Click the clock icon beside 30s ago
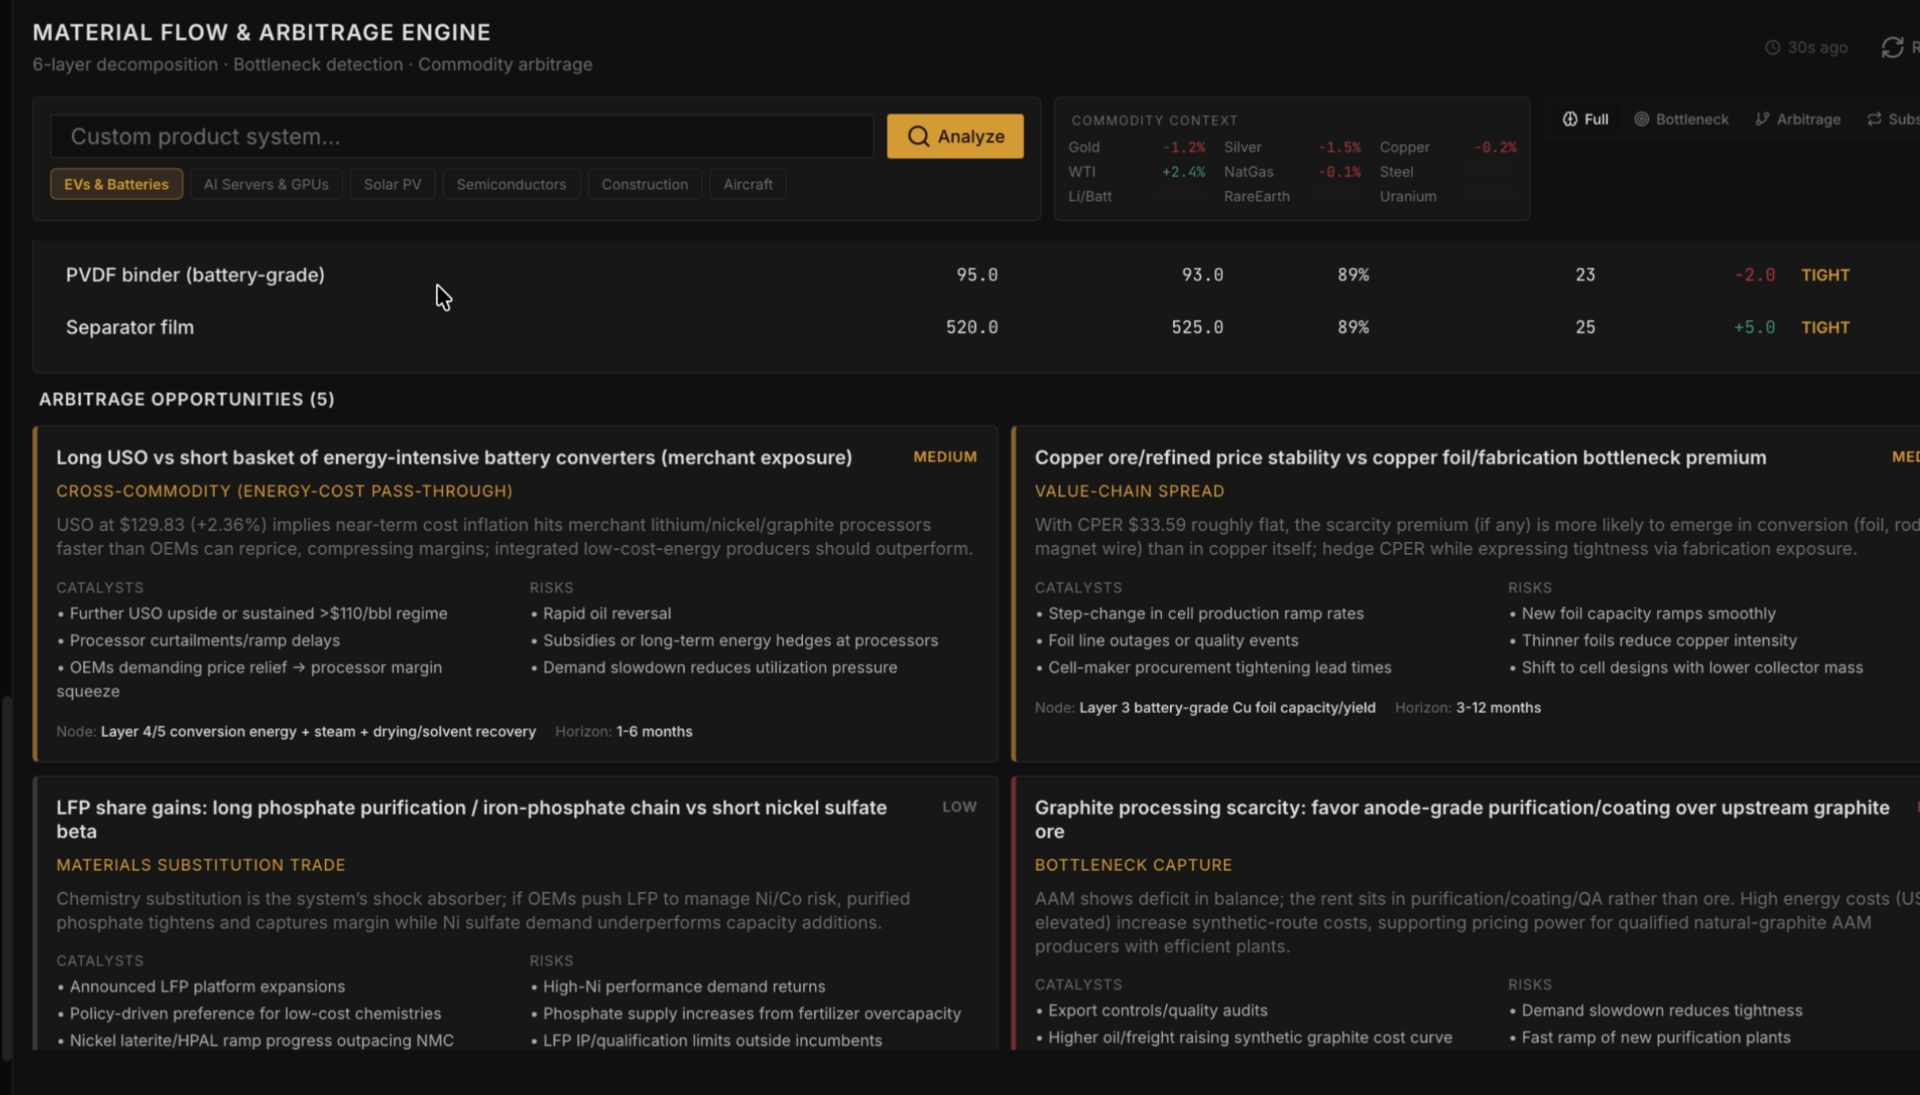Viewport: 1920px width, 1095px height. click(1772, 47)
